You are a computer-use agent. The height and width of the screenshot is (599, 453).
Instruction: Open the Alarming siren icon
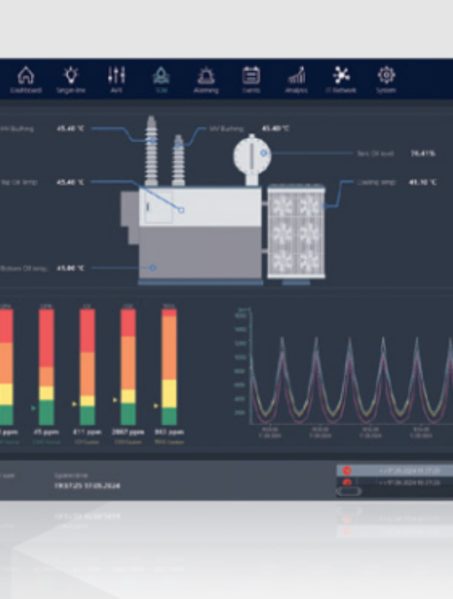pos(206,75)
